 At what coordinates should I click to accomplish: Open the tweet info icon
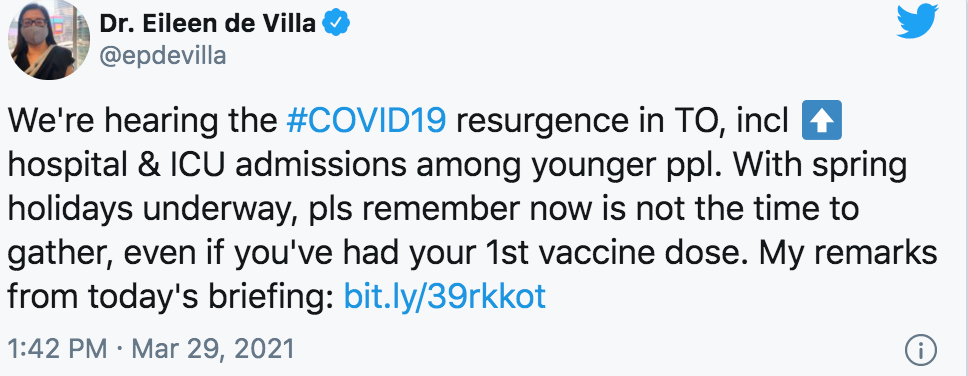click(x=920, y=351)
